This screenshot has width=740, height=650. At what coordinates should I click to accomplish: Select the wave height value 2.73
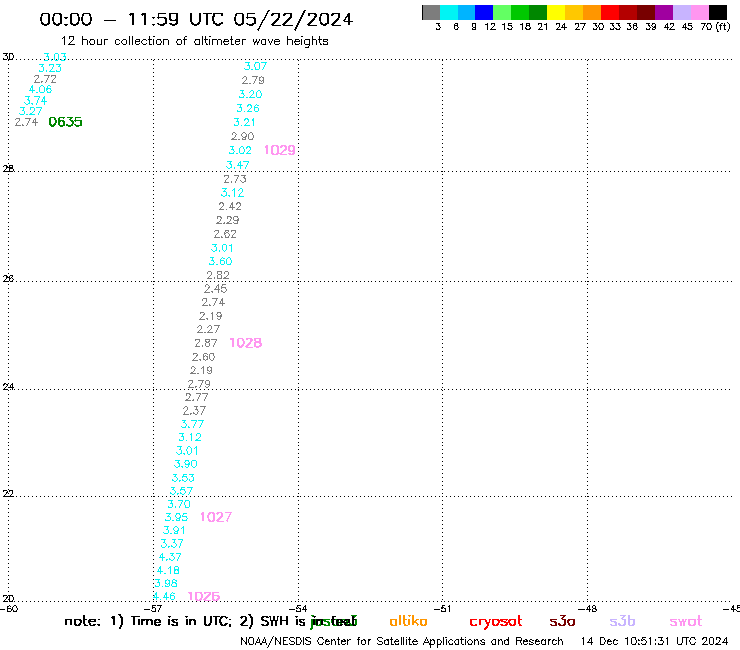(235, 179)
